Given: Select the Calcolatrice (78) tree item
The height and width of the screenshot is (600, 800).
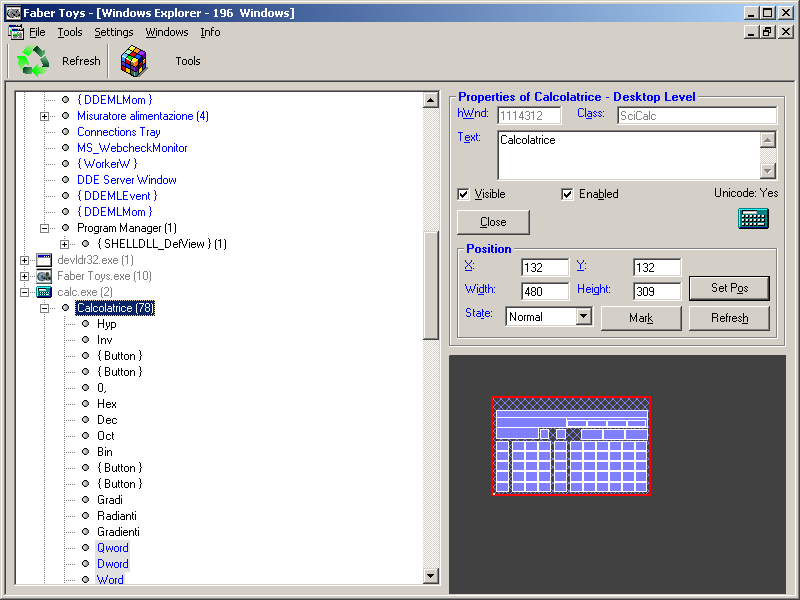Looking at the screenshot, I should coord(115,308).
